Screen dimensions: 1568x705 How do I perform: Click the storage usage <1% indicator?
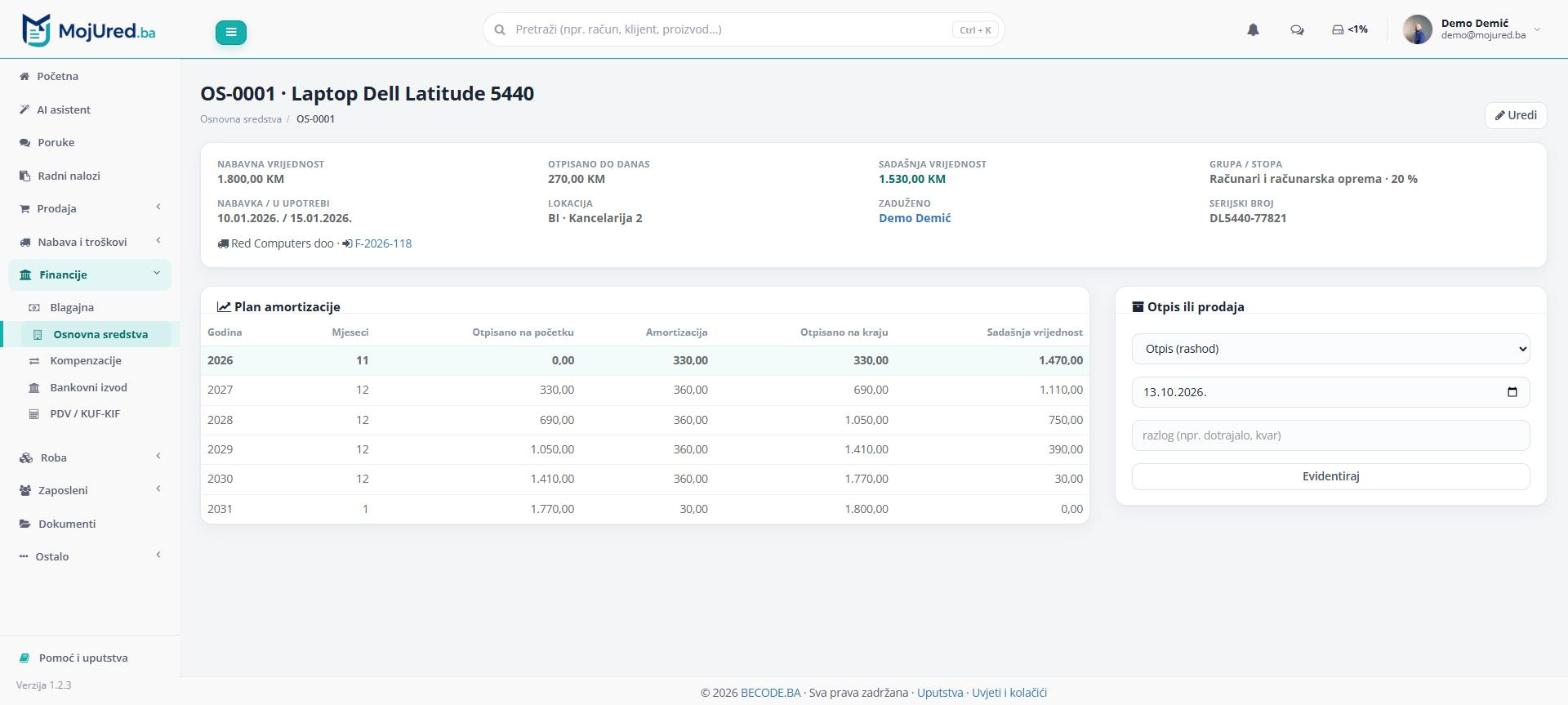click(x=1350, y=30)
